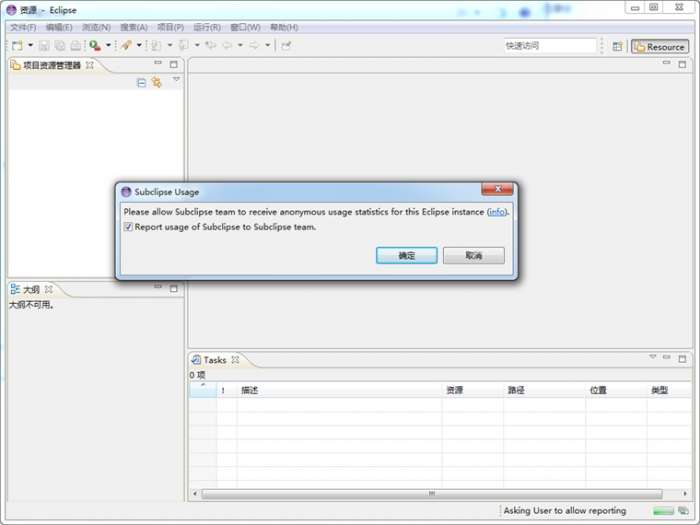This screenshot has width=700, height=525.
Task: Open the 搜索(A) menu
Action: pyautogui.click(x=134, y=28)
